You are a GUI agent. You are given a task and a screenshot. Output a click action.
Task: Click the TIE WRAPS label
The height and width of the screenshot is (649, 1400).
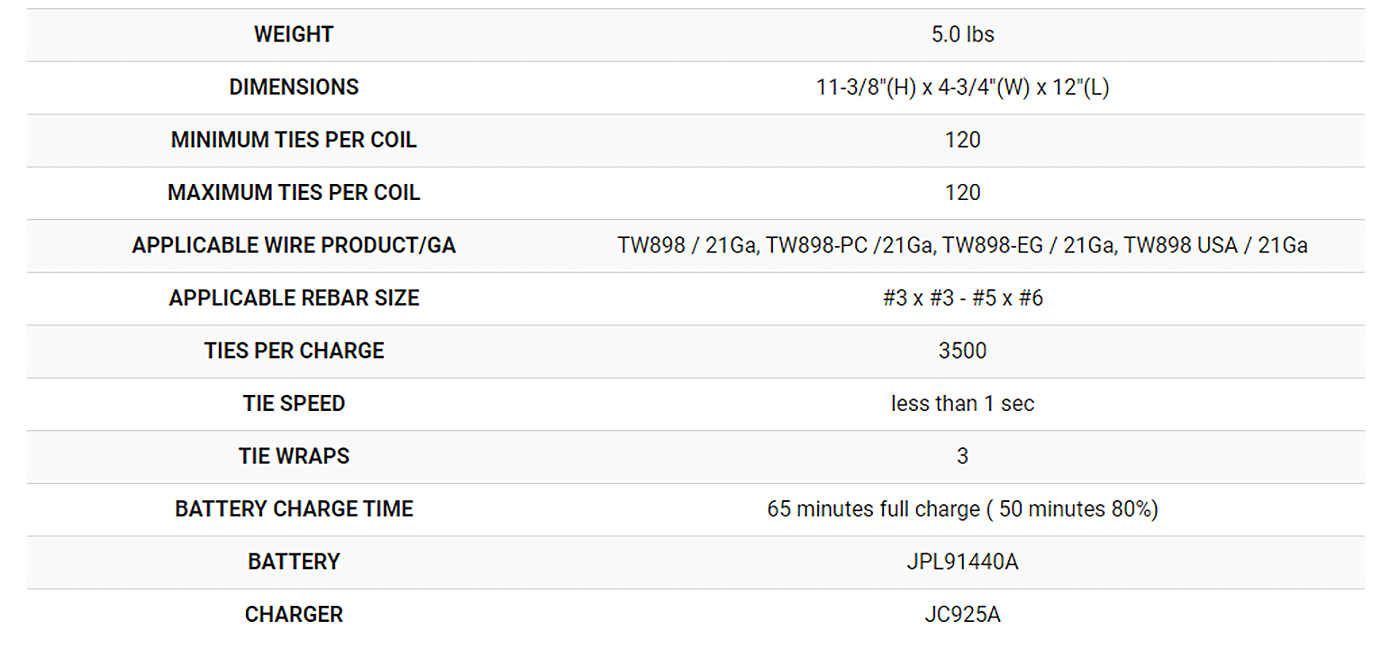click(293, 456)
